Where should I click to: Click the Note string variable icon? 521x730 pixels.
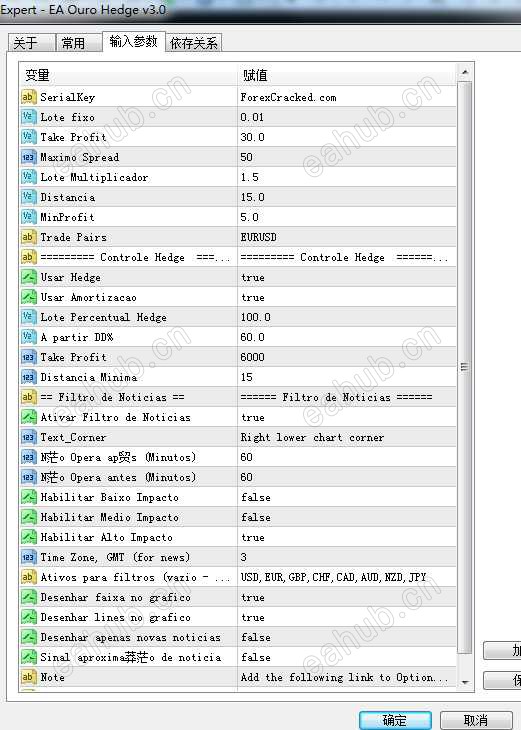click(28, 677)
